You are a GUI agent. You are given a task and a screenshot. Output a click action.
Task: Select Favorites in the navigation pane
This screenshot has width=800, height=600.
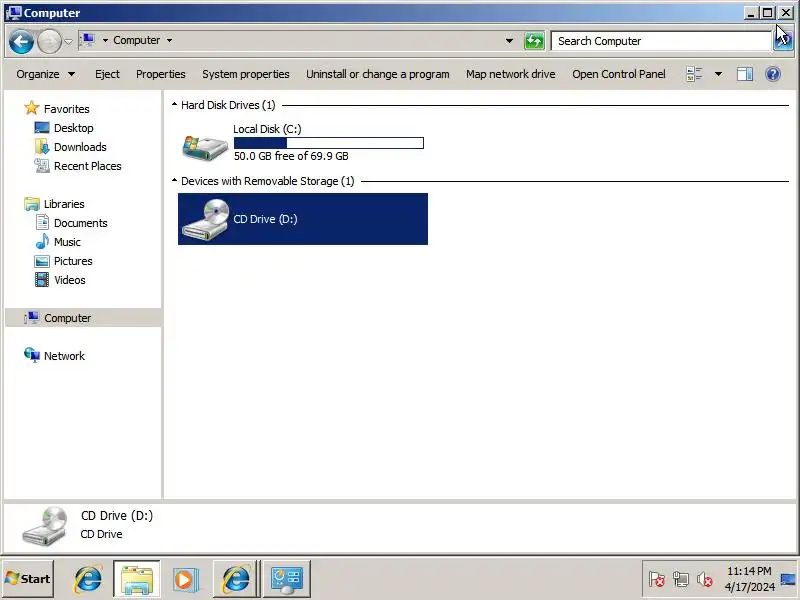(x=66, y=109)
